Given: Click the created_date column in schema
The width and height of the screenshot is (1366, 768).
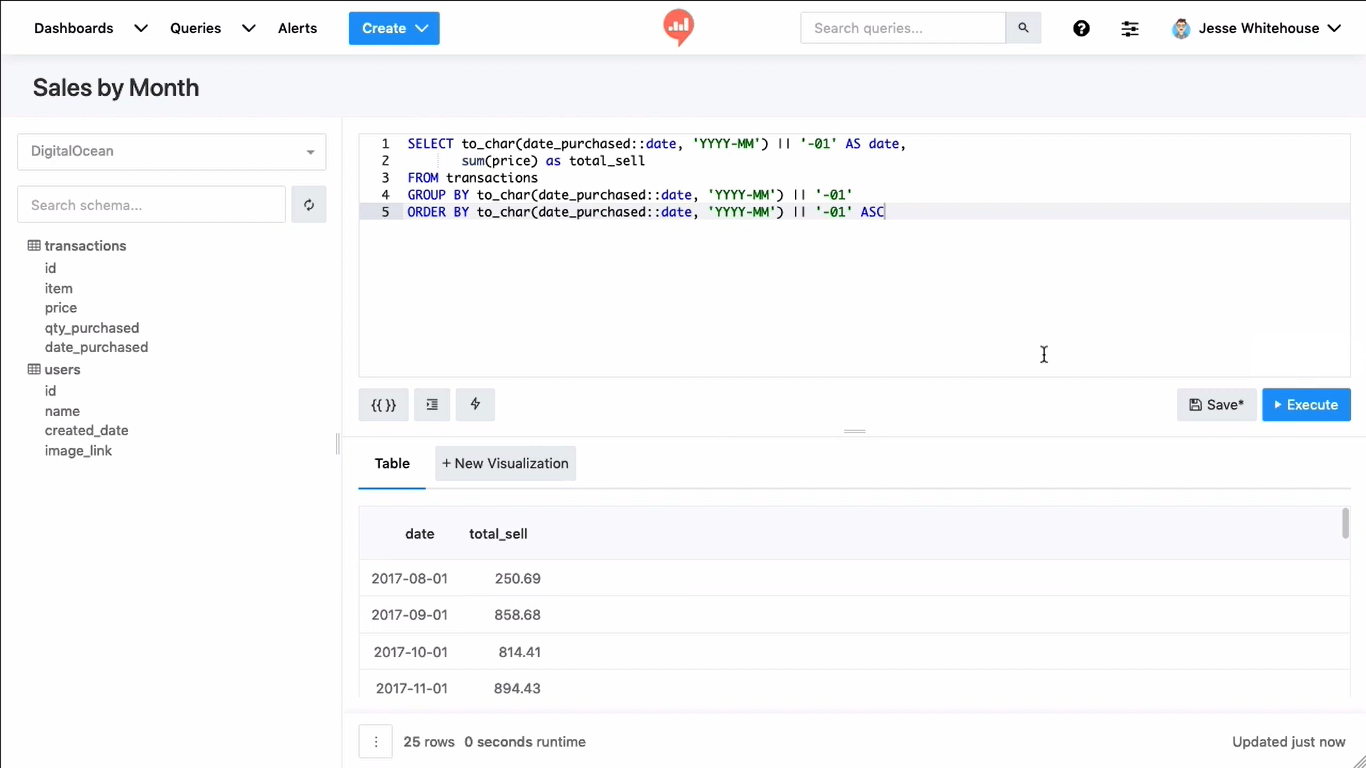Looking at the screenshot, I should [87, 431].
